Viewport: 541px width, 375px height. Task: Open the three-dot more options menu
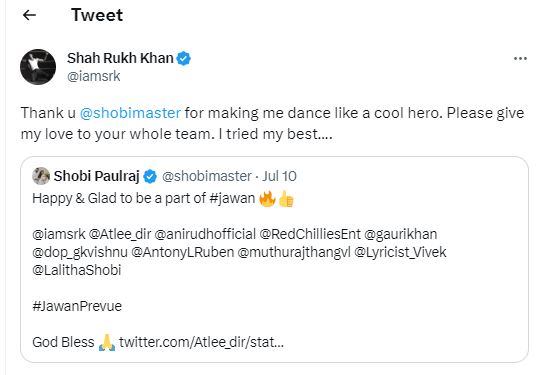click(x=520, y=59)
